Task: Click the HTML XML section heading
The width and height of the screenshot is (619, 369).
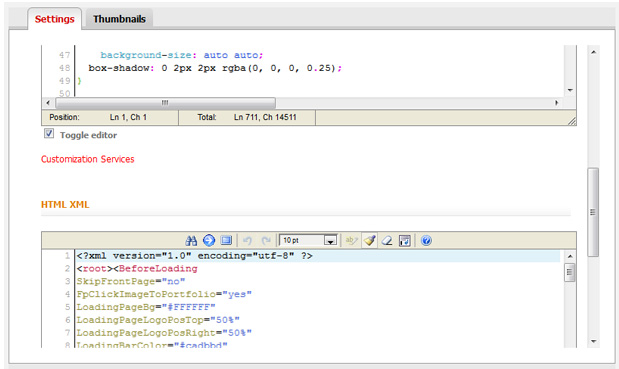Action: click(x=65, y=204)
